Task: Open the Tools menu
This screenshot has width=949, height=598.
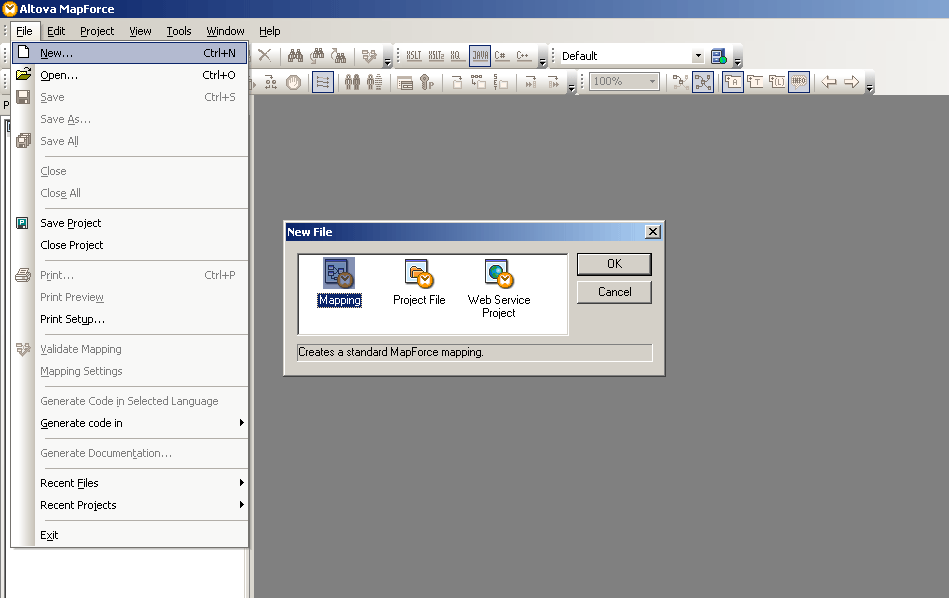Action: [179, 31]
